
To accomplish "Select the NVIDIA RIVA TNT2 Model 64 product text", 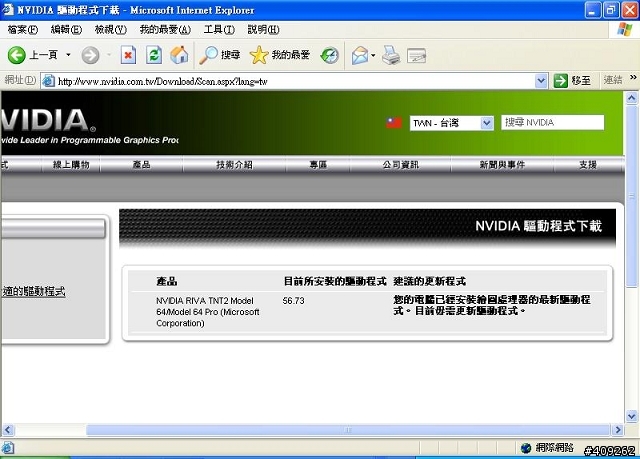I will pos(208,312).
